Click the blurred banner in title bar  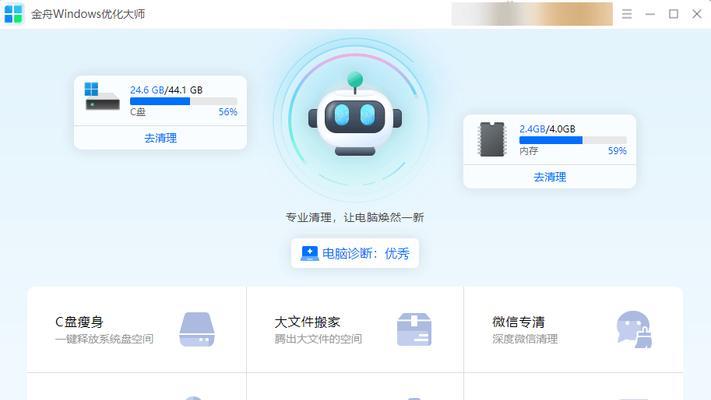pos(532,14)
